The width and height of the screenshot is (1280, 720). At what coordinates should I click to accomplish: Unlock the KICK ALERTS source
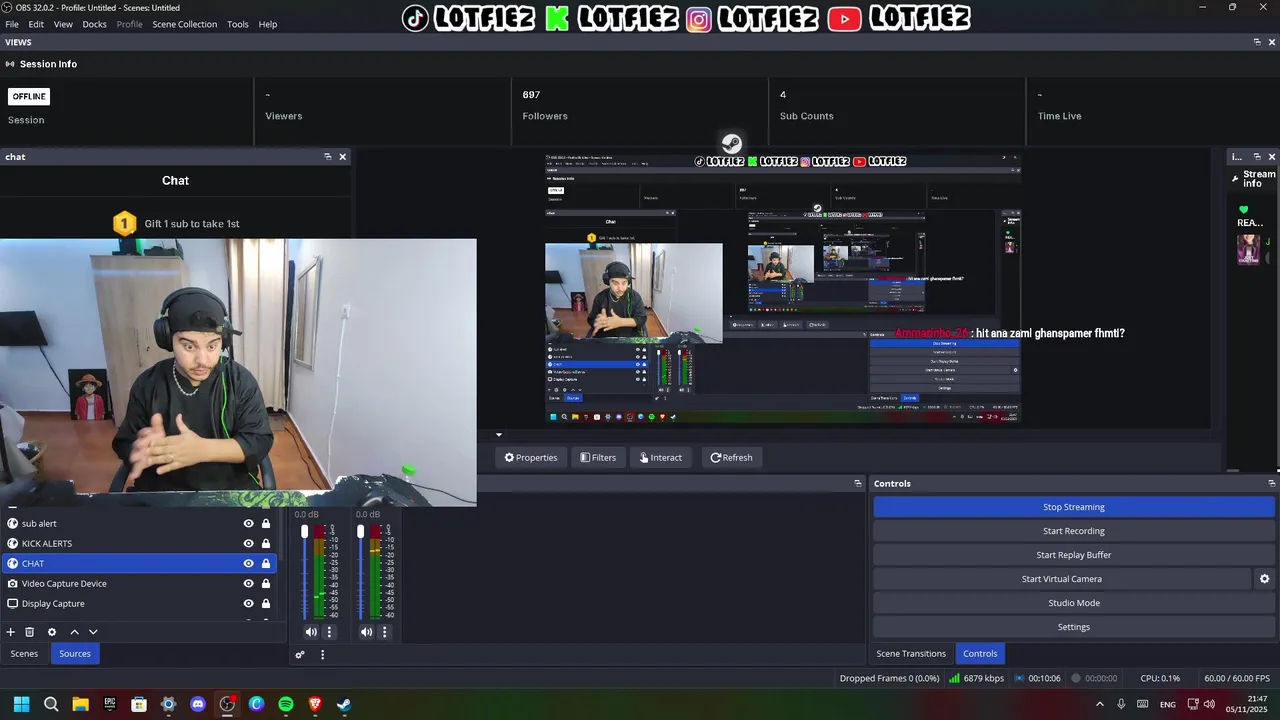(x=266, y=544)
